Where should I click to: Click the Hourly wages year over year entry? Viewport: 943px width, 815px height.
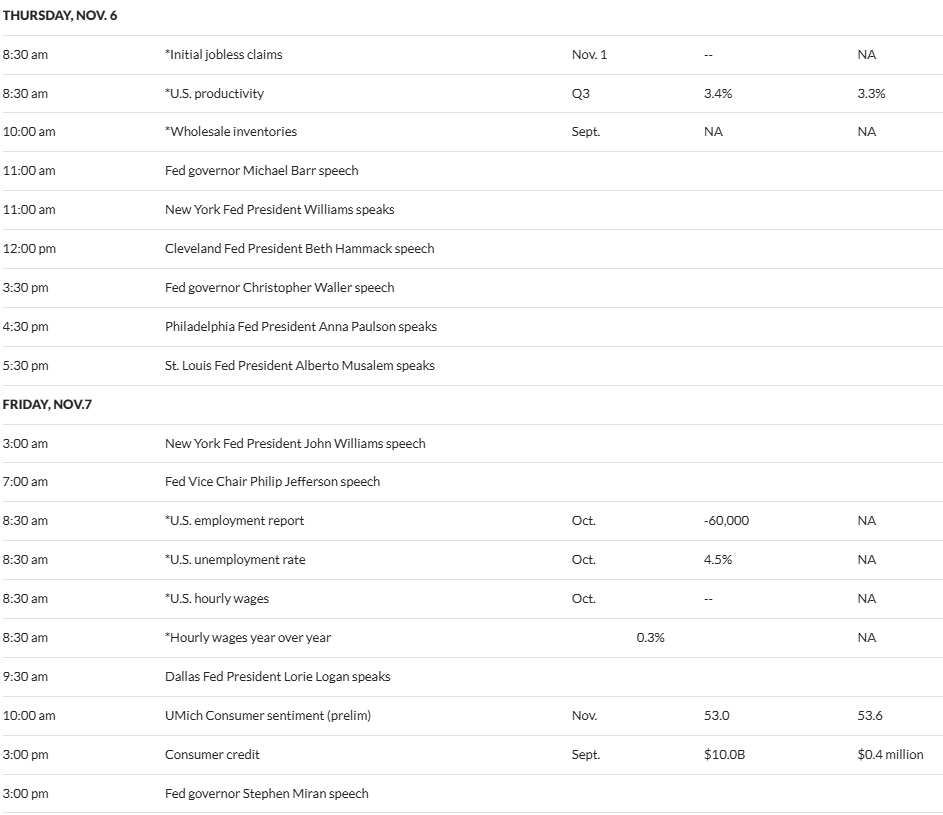click(248, 638)
